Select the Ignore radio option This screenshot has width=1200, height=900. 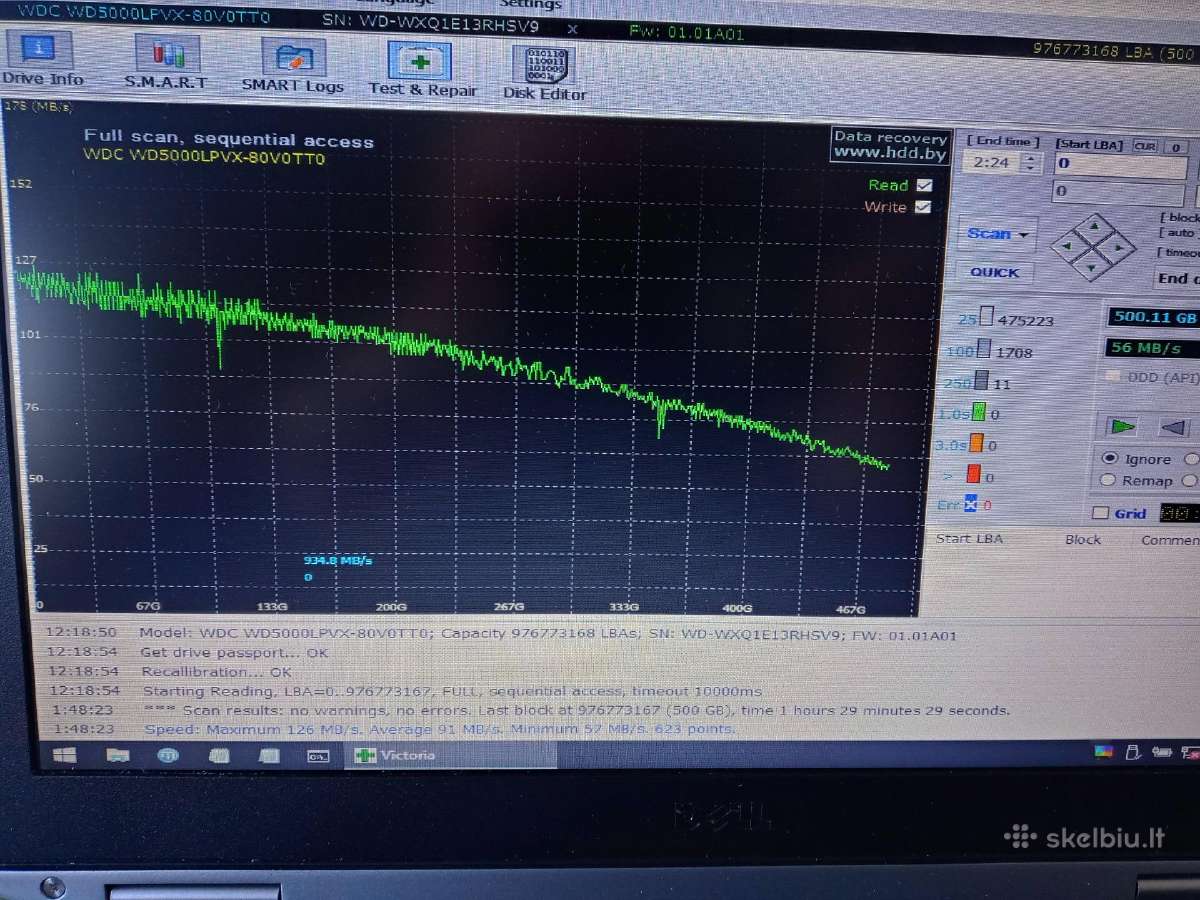(x=1109, y=458)
